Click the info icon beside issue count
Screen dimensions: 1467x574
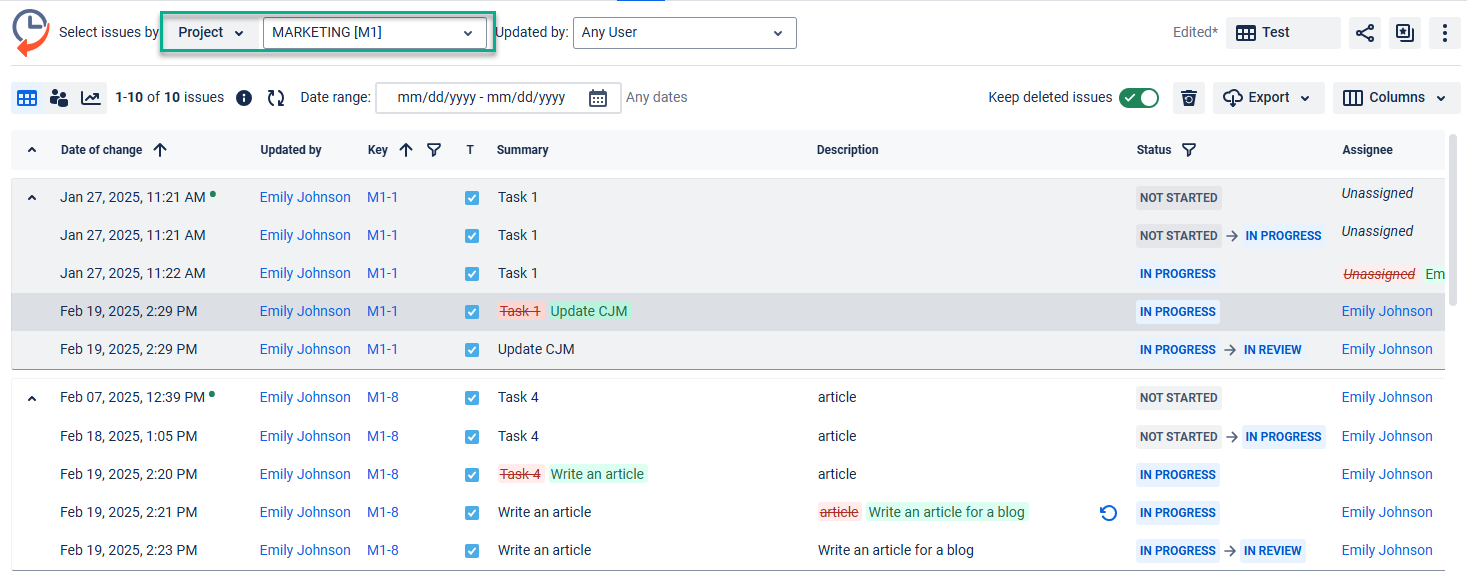(x=244, y=98)
